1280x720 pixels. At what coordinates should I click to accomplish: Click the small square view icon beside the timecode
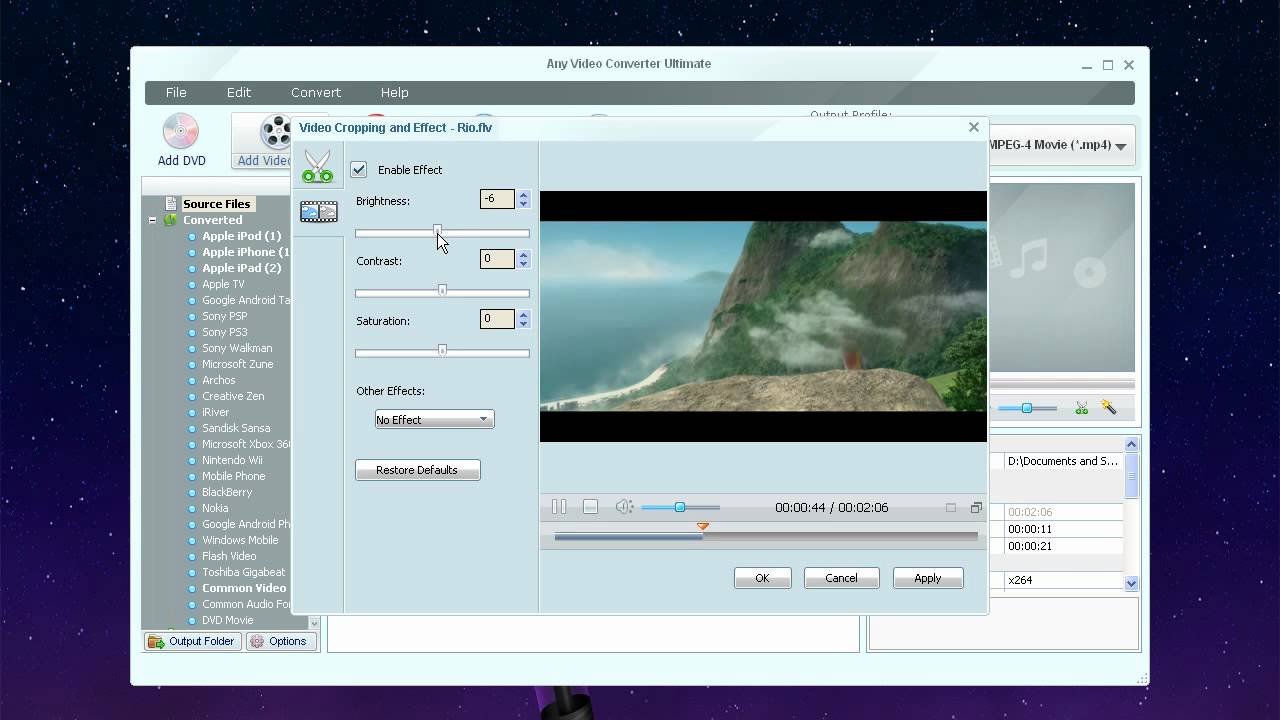[951, 508]
